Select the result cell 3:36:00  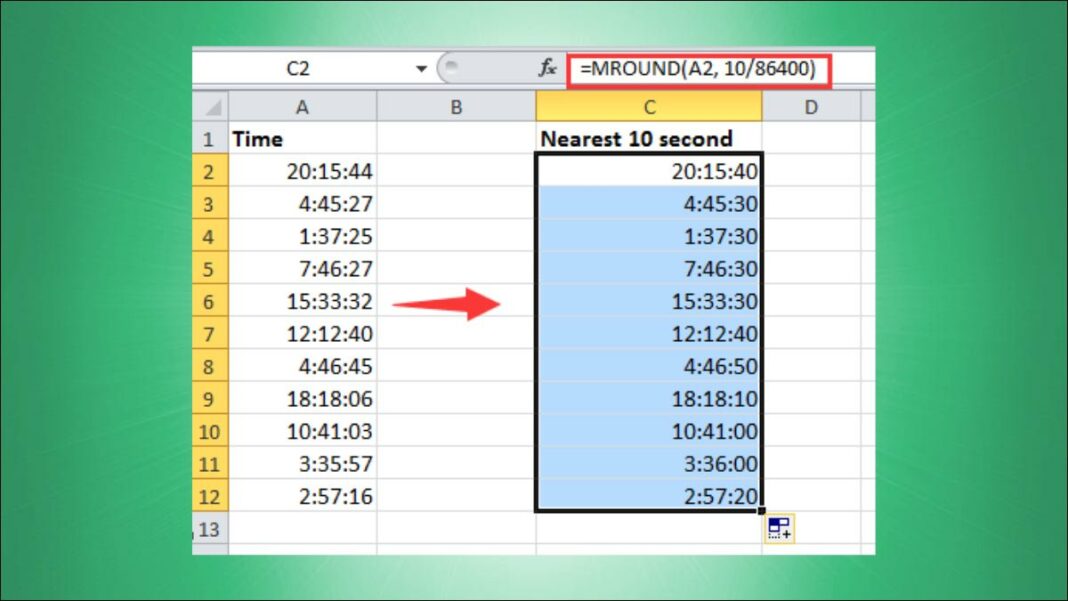(x=649, y=464)
